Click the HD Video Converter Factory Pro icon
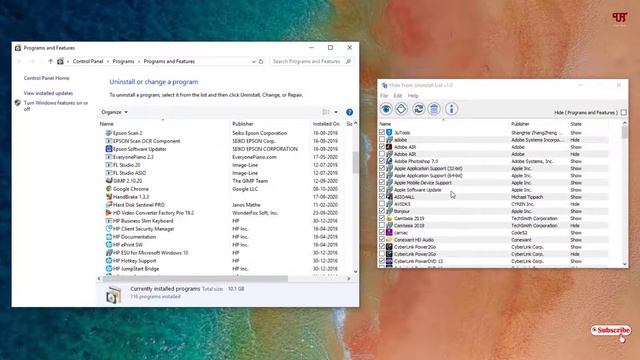Image resolution: width=640 pixels, height=360 pixels. pos(109,213)
